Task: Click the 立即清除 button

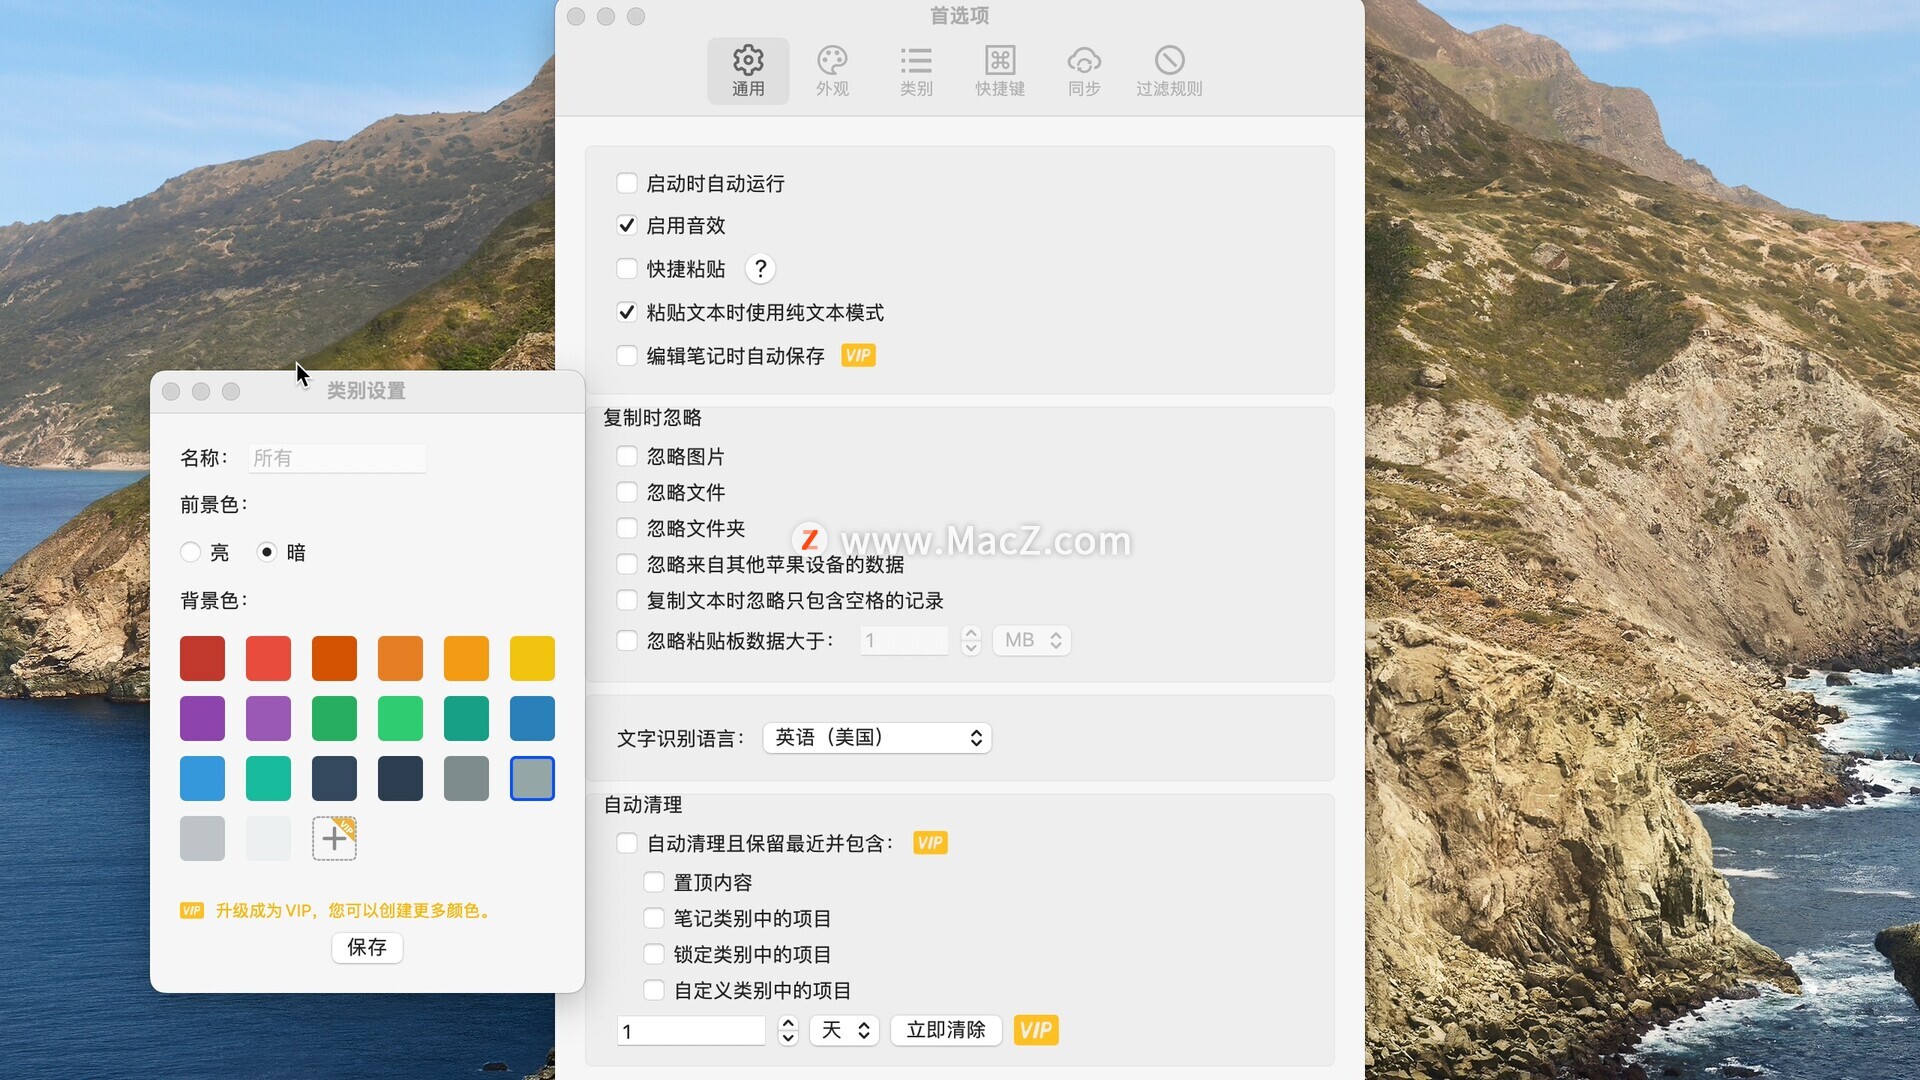Action: point(945,1030)
